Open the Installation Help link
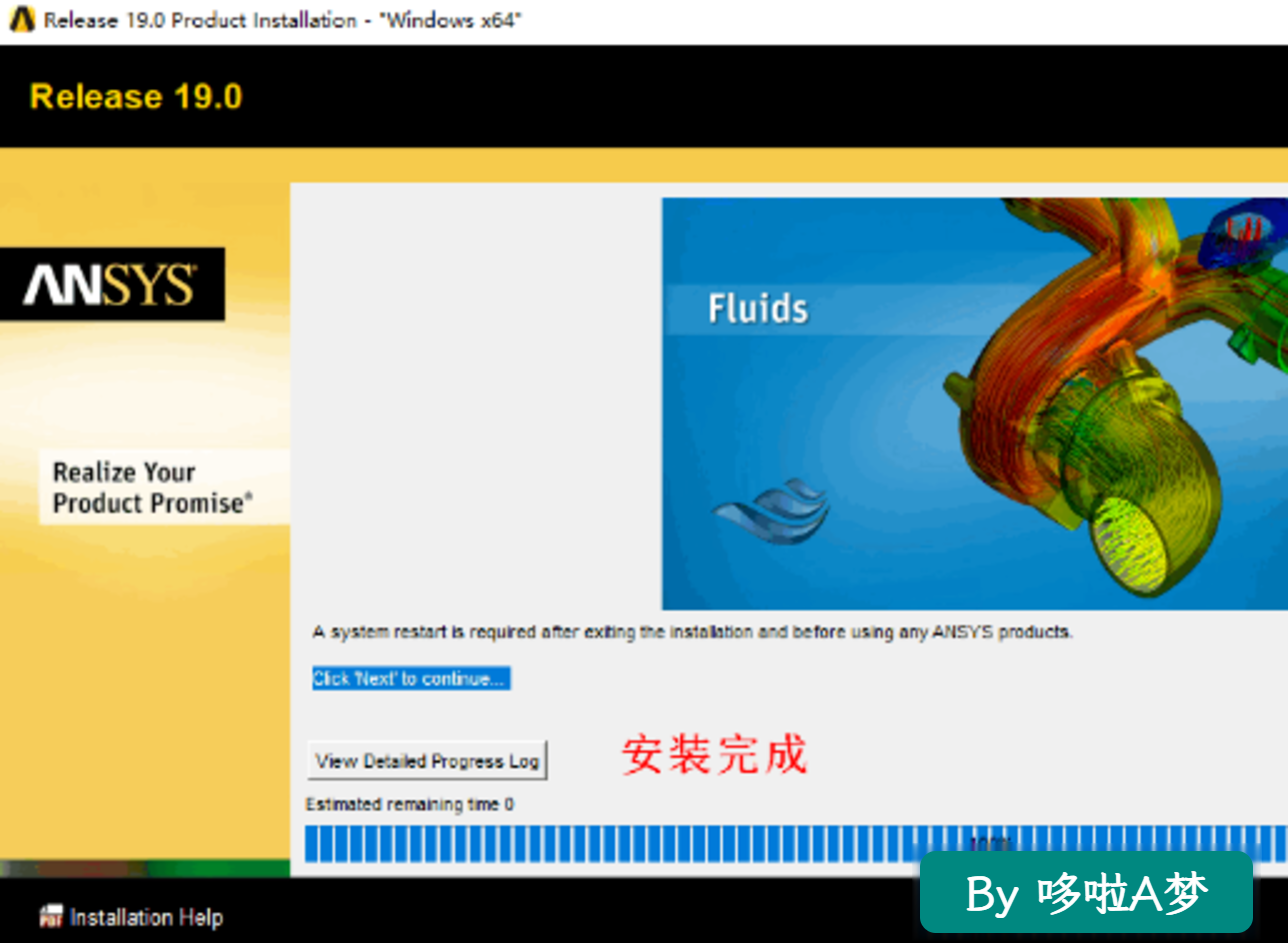Viewport: 1288px width, 943px height. point(146,917)
